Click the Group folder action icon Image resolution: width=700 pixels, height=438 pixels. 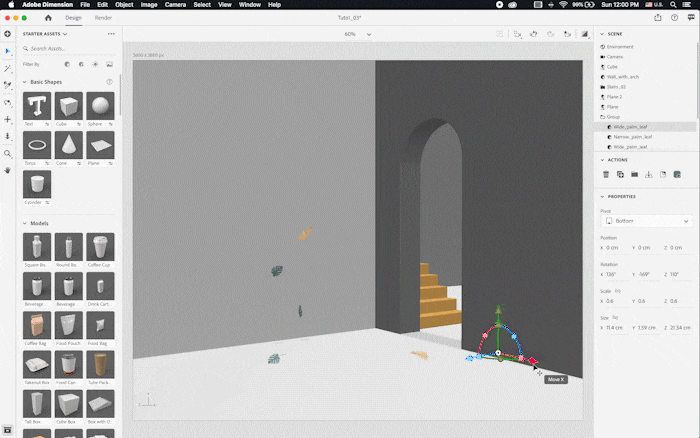pyautogui.click(x=634, y=174)
